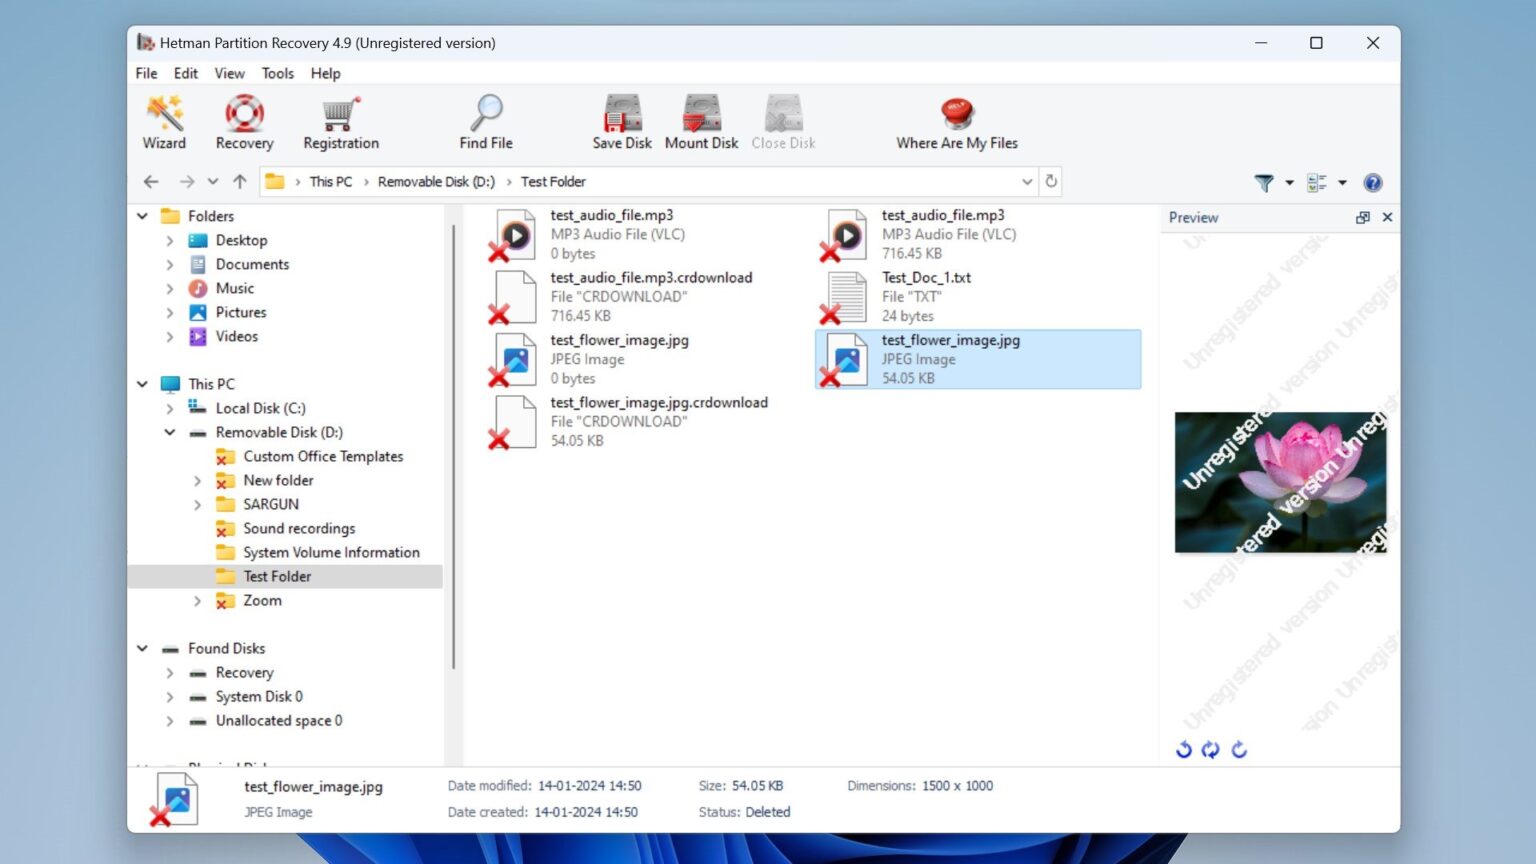
Task: Collapse the Removable Disk (D:) tree node
Action: [169, 432]
